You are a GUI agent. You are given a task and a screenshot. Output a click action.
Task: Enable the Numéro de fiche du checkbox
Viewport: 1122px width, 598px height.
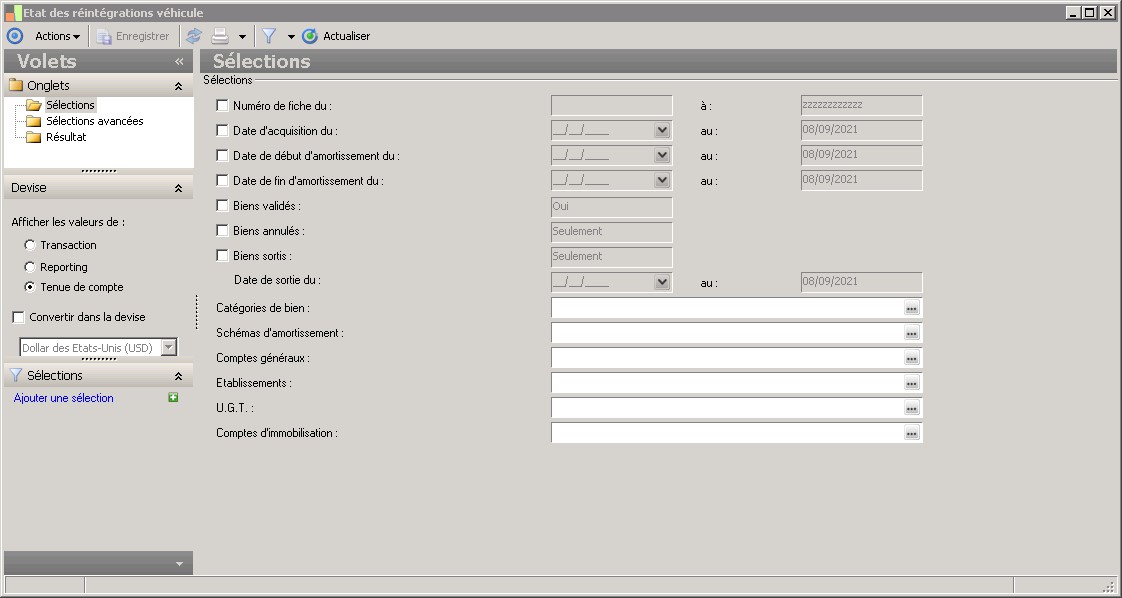tap(223, 106)
